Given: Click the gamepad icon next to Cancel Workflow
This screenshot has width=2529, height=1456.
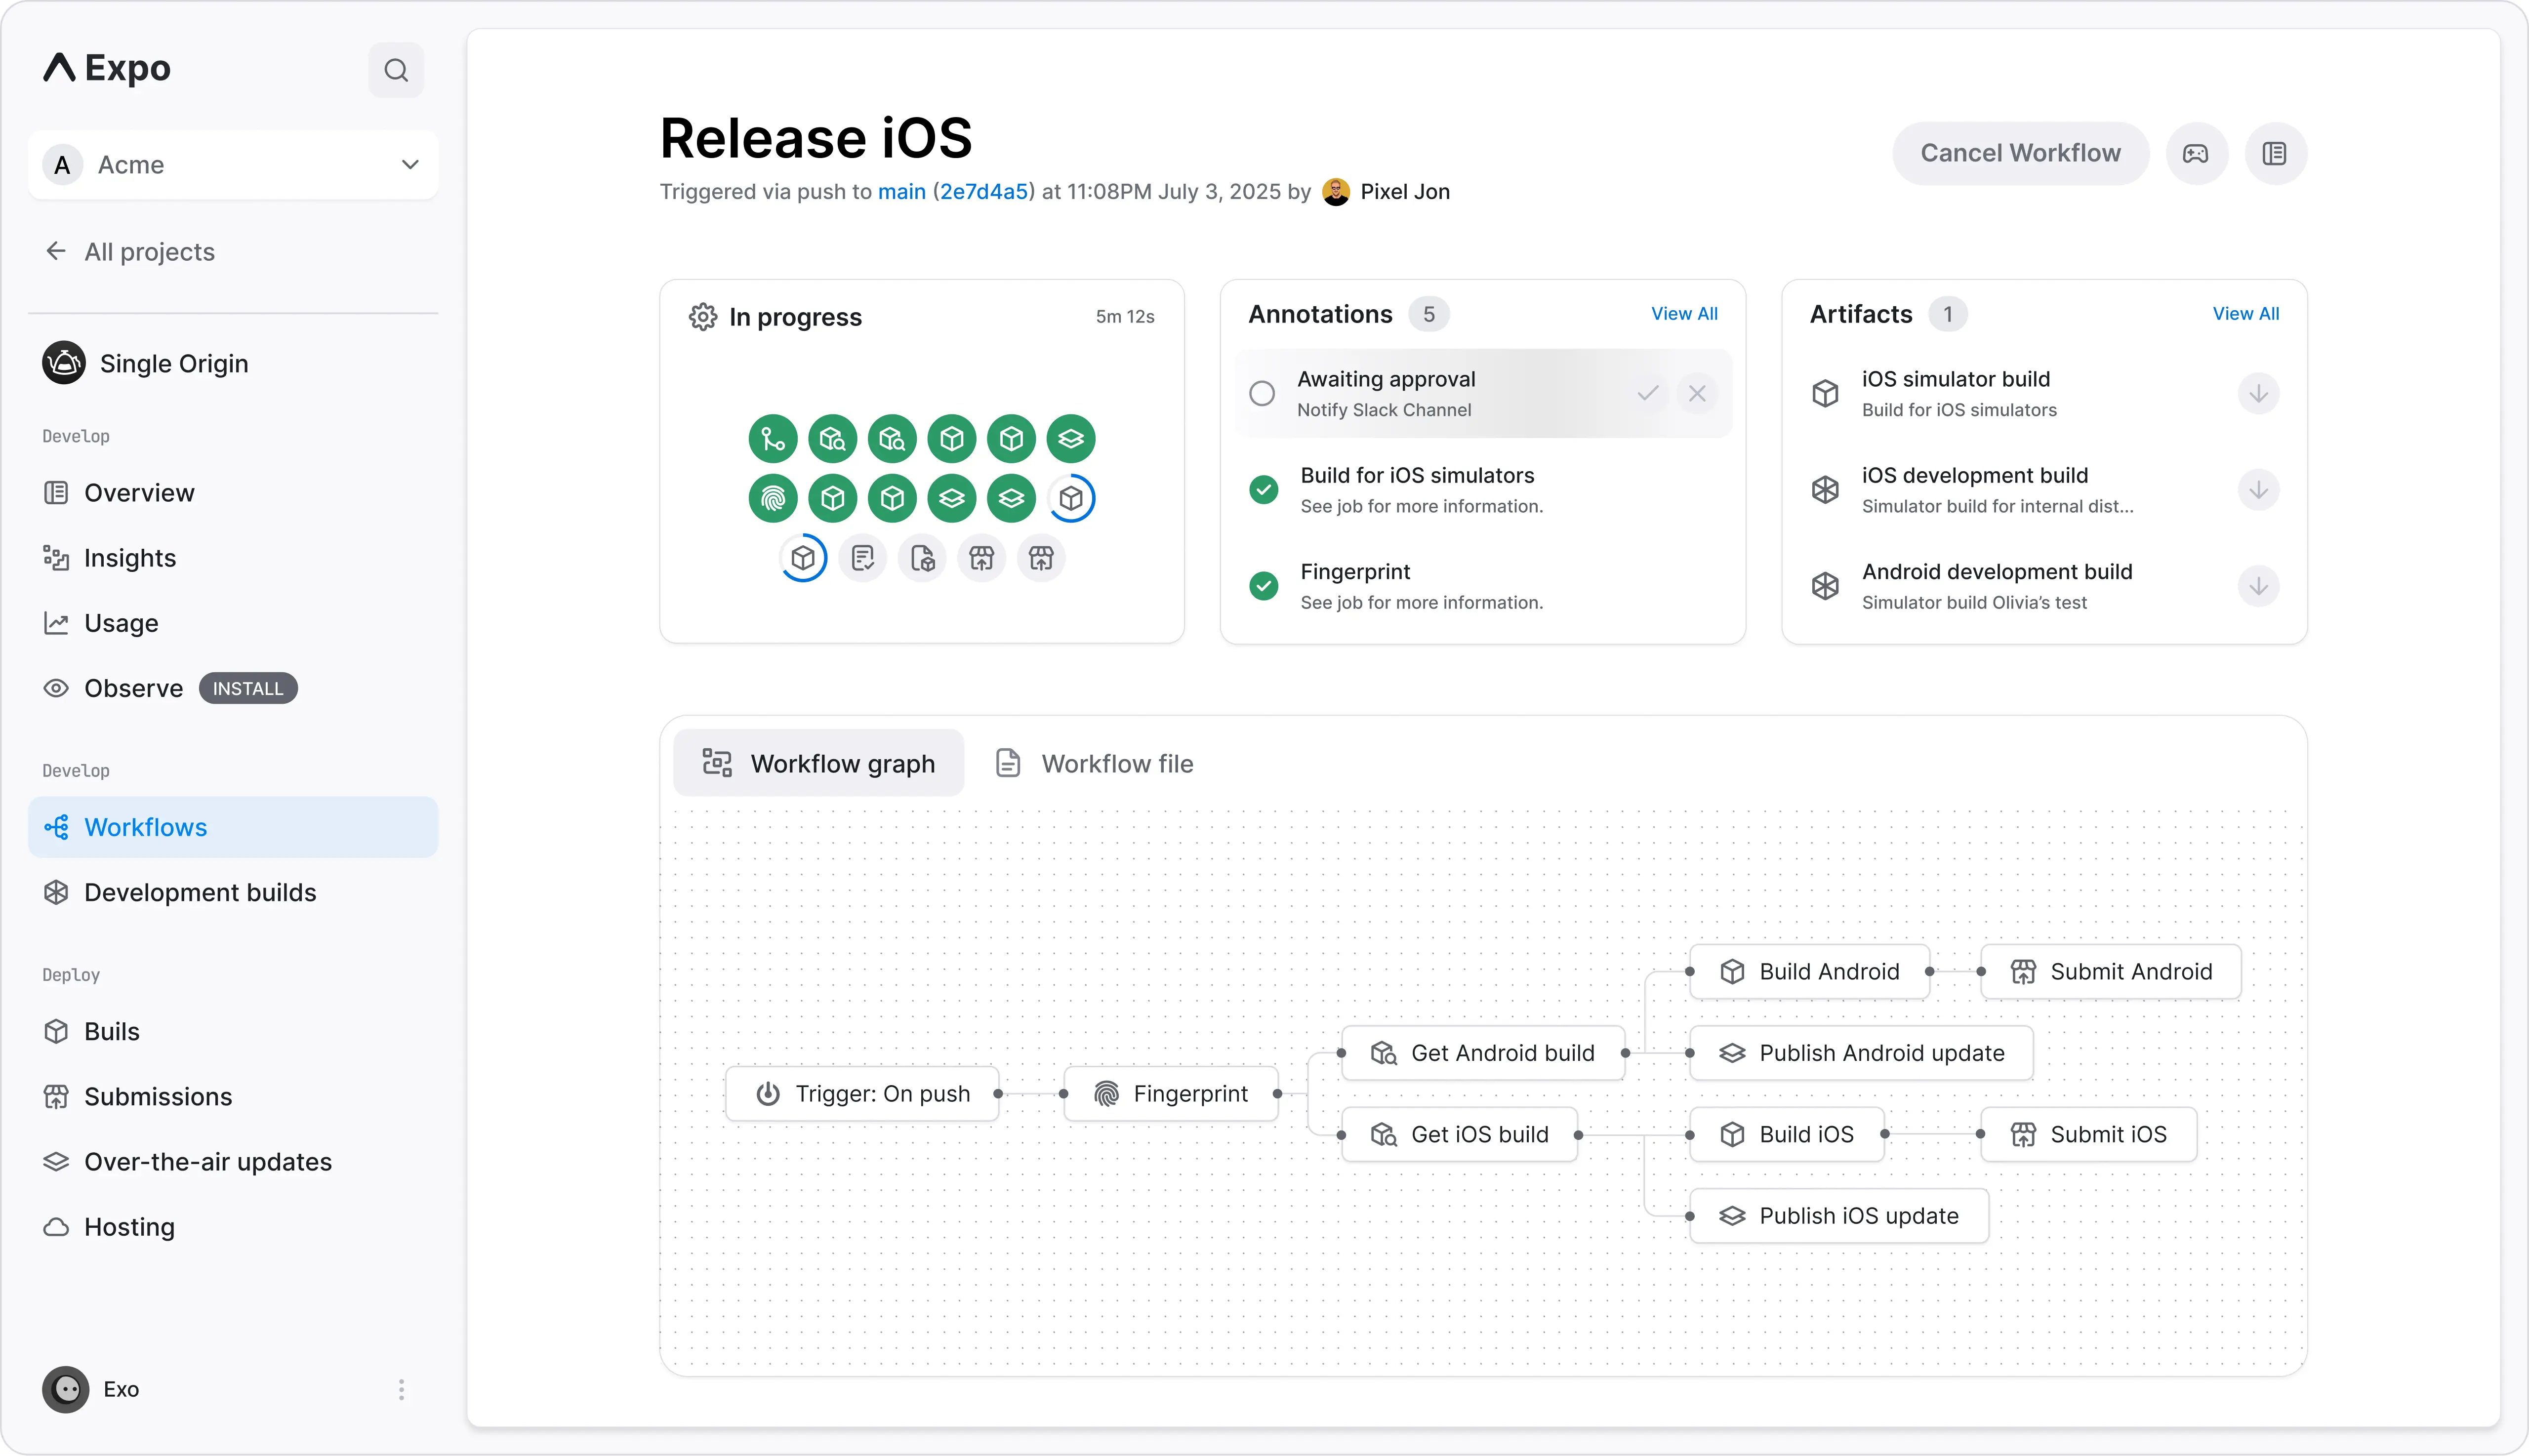Looking at the screenshot, I should (2196, 153).
